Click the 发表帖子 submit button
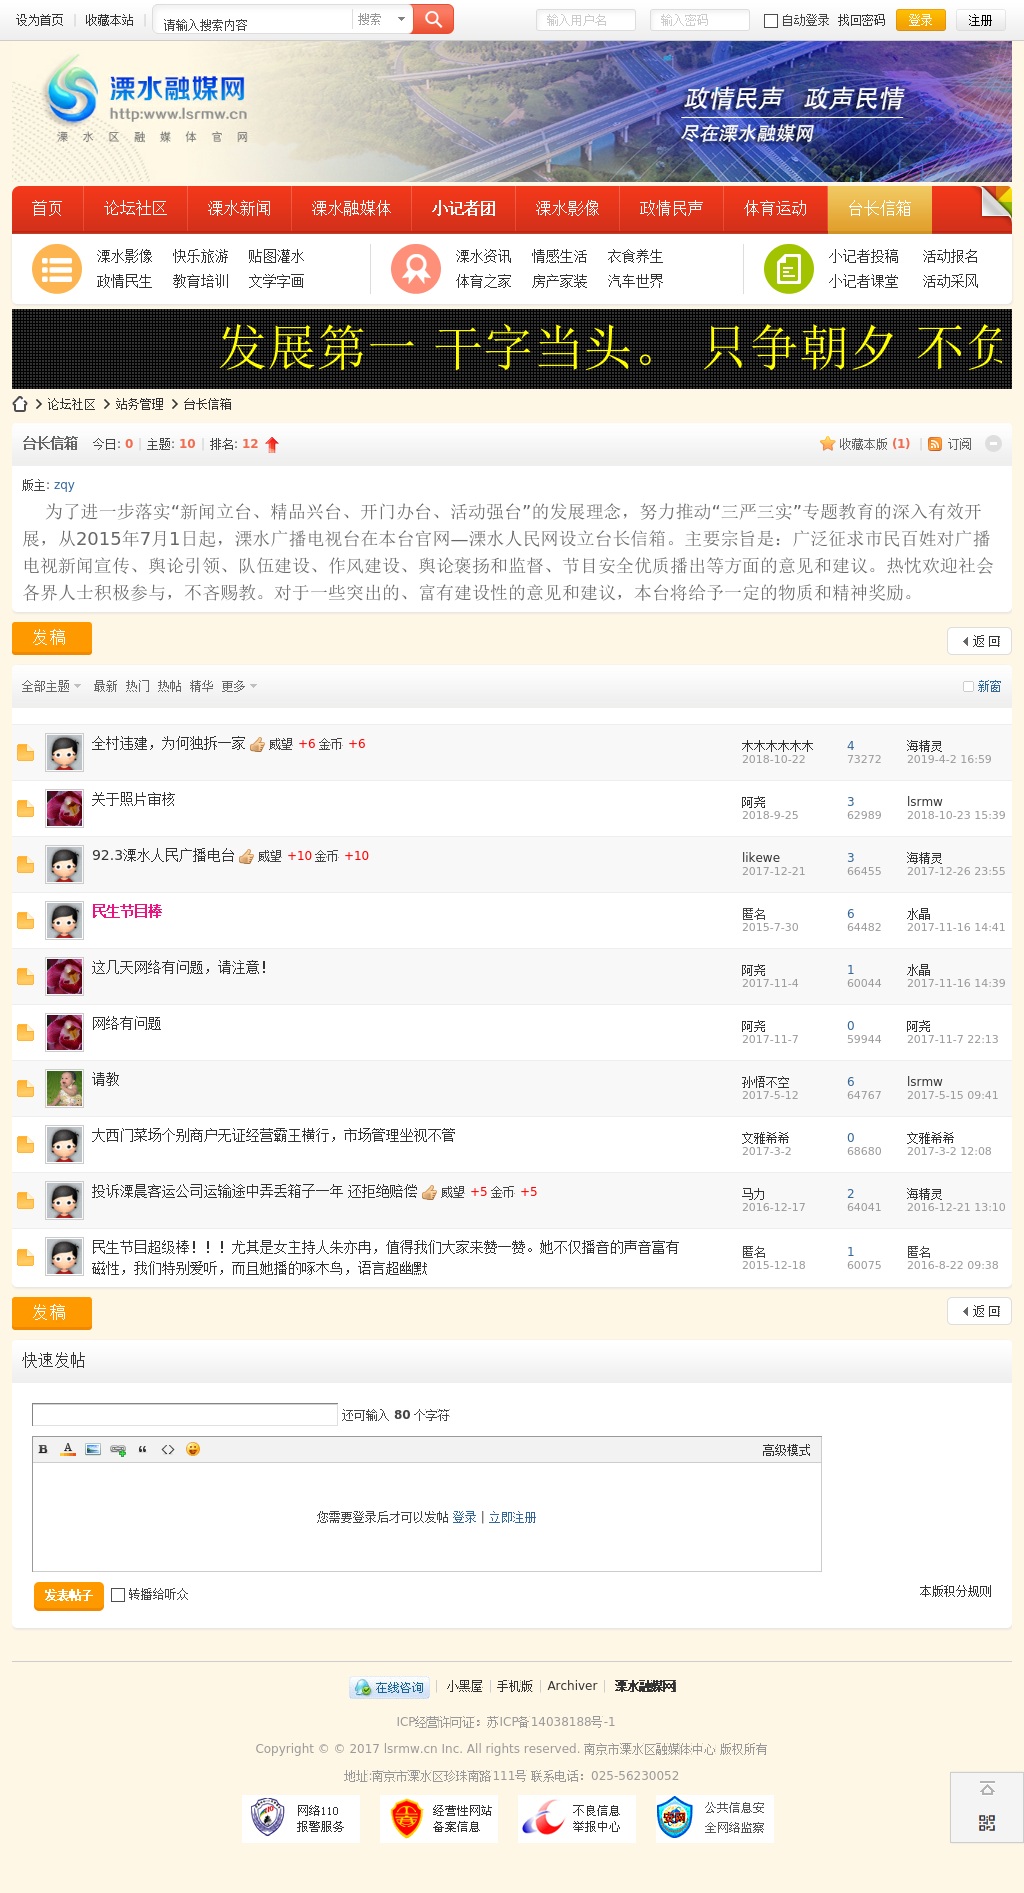Screen dimensions: 1024x1893 (x=68, y=1596)
